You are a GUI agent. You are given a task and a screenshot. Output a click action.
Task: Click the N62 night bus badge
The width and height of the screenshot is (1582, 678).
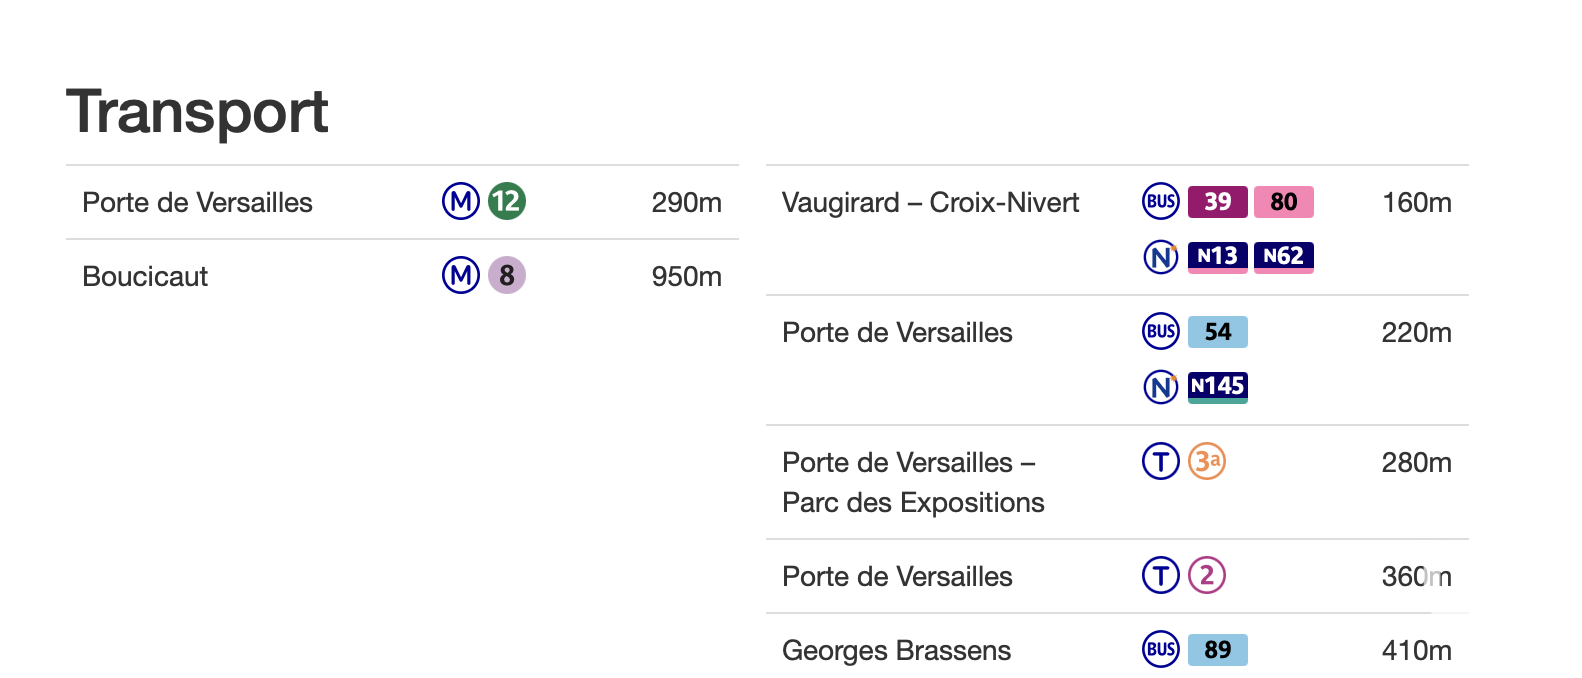pyautogui.click(x=1283, y=257)
